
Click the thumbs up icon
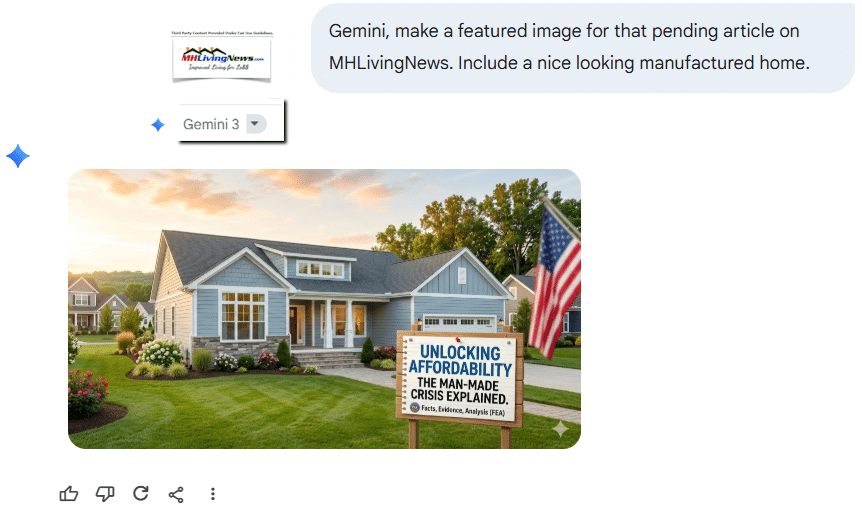tap(69, 494)
